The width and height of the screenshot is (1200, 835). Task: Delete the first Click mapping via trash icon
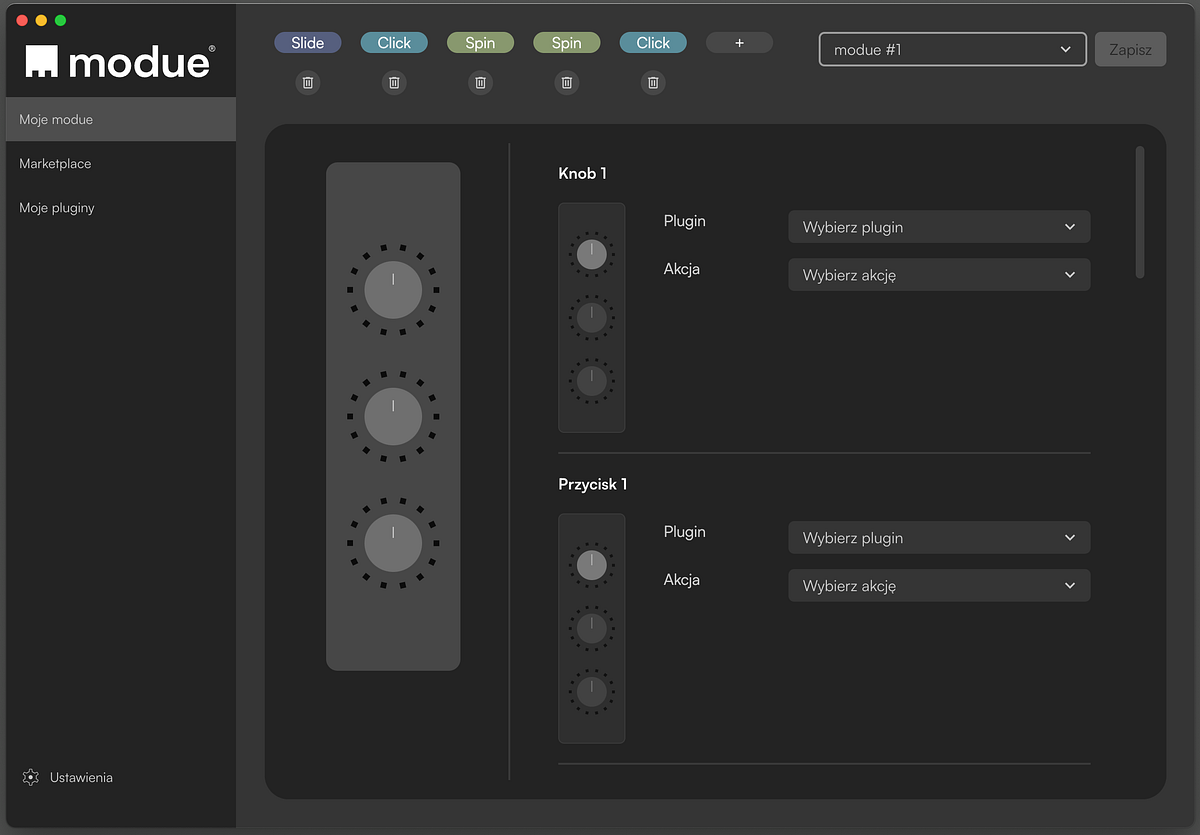[394, 83]
